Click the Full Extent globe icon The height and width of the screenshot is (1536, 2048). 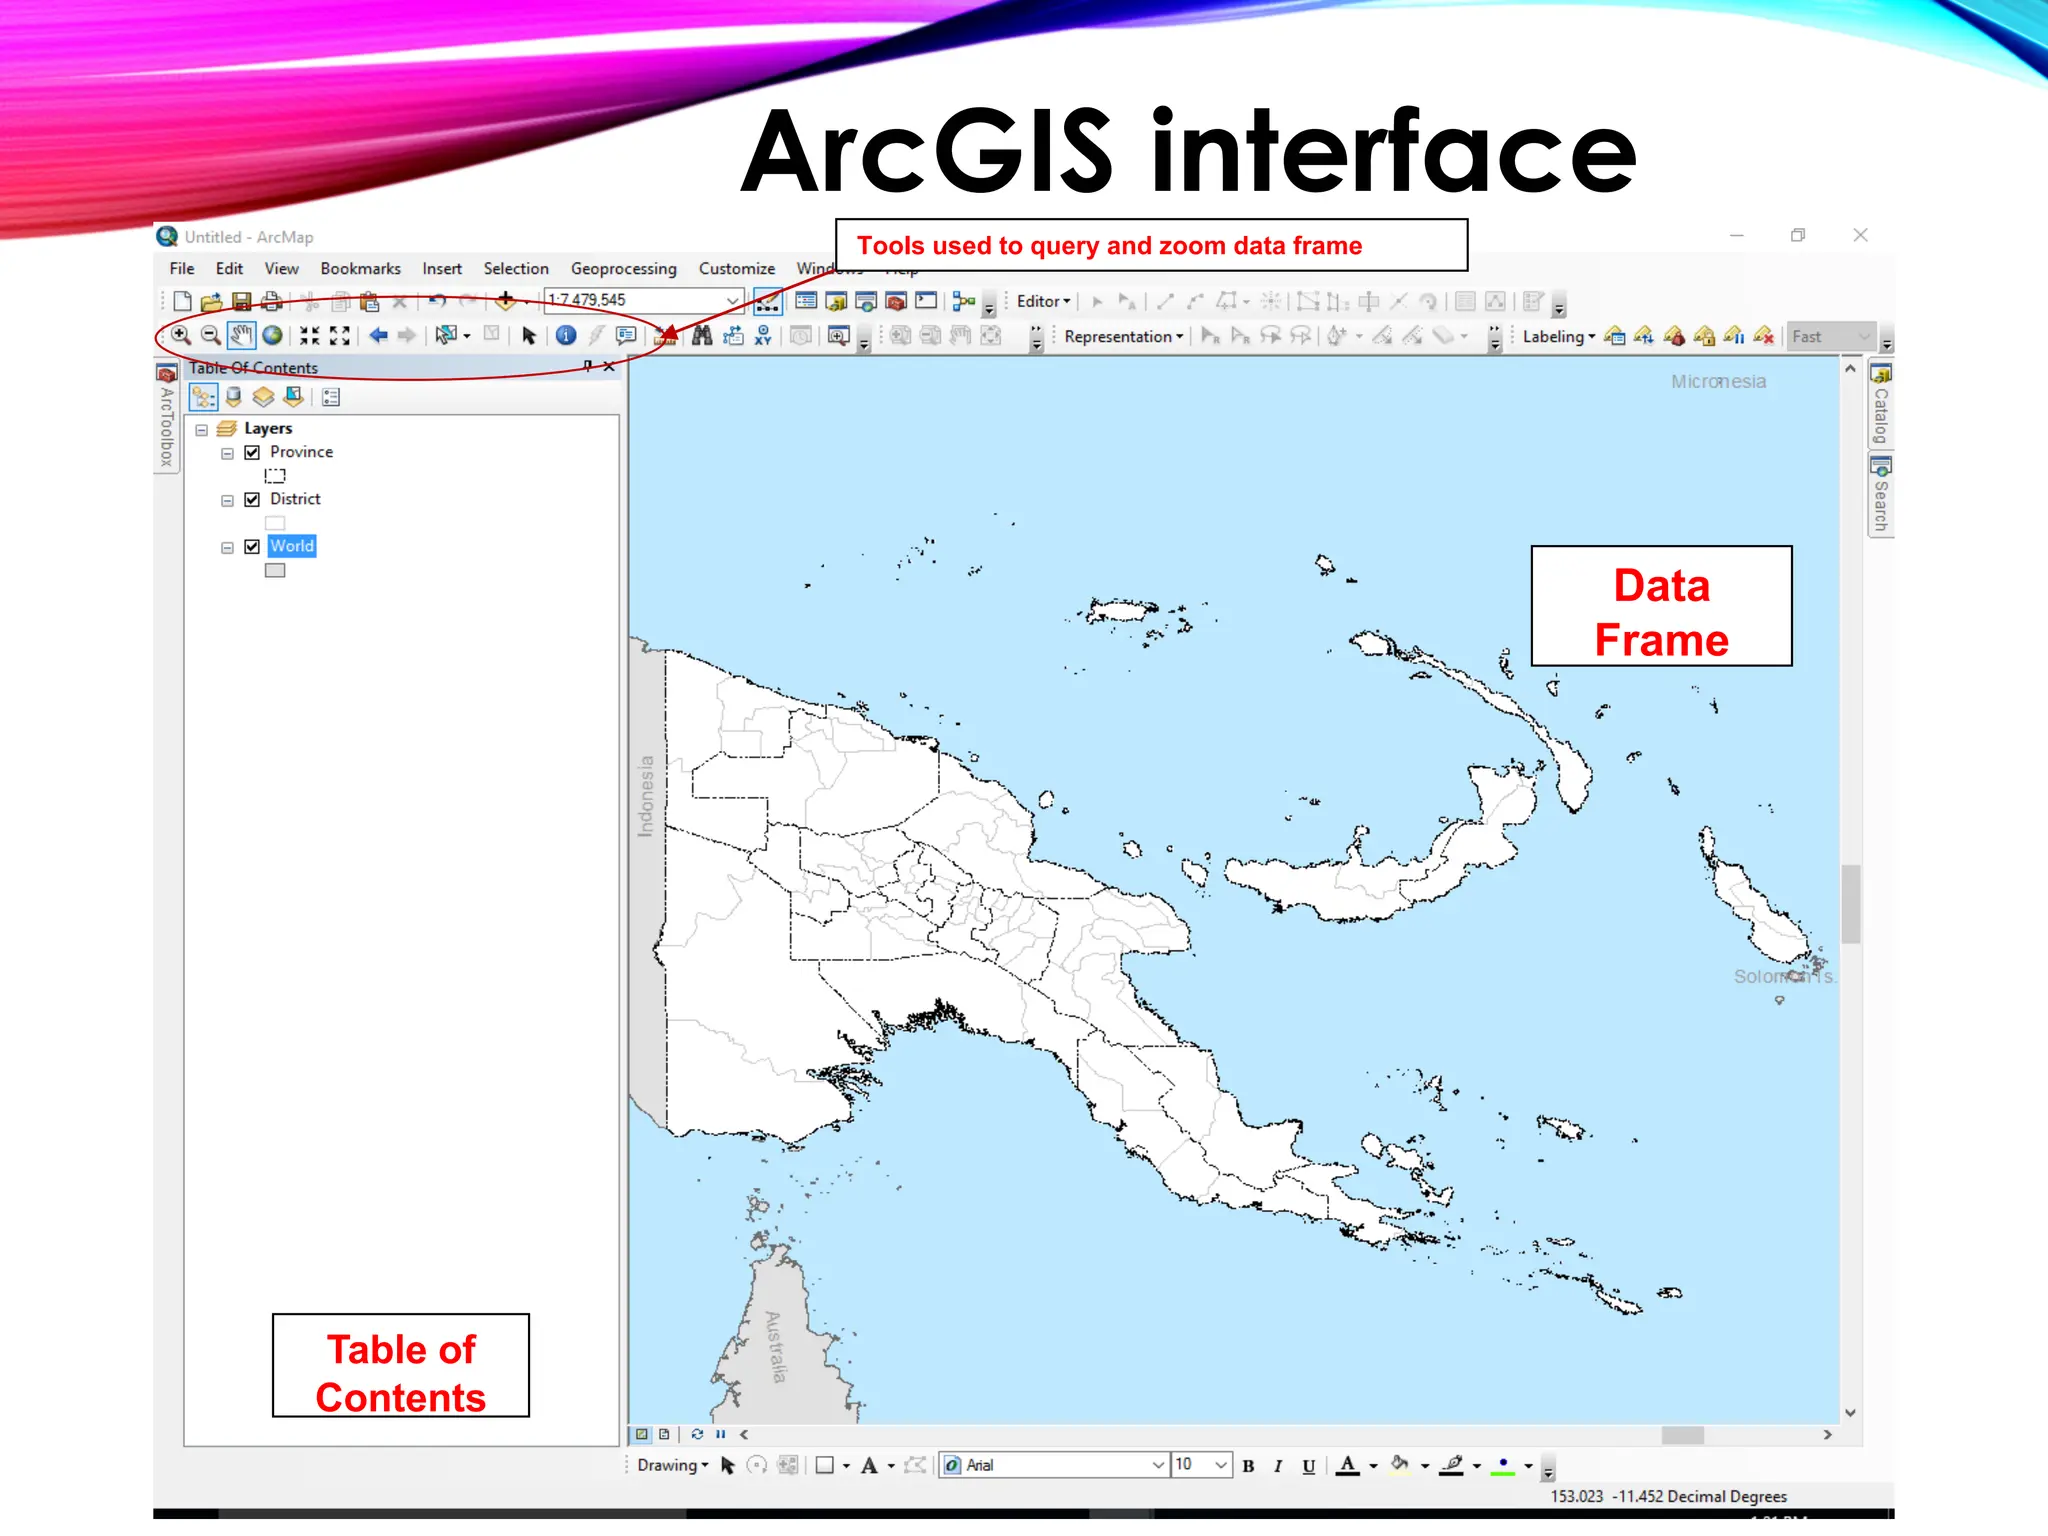(272, 336)
